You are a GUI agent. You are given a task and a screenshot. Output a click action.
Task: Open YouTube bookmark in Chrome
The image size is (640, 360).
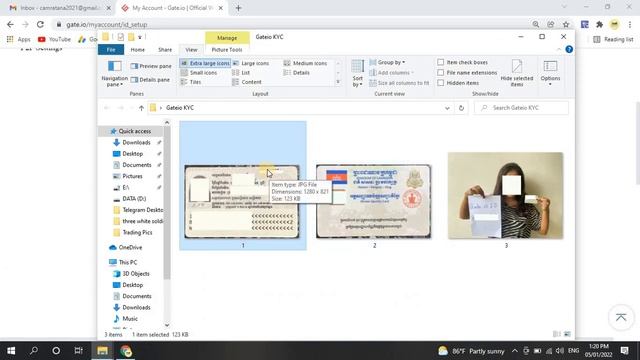54,39
